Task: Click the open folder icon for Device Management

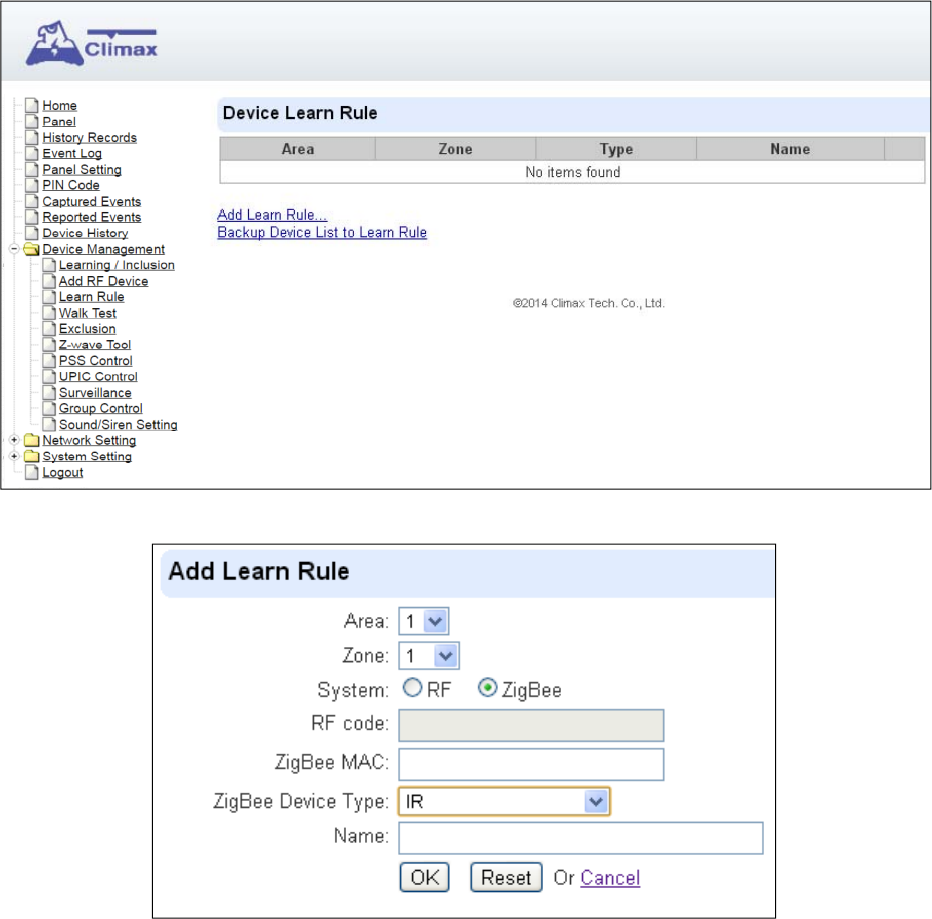Action: click(x=32, y=249)
